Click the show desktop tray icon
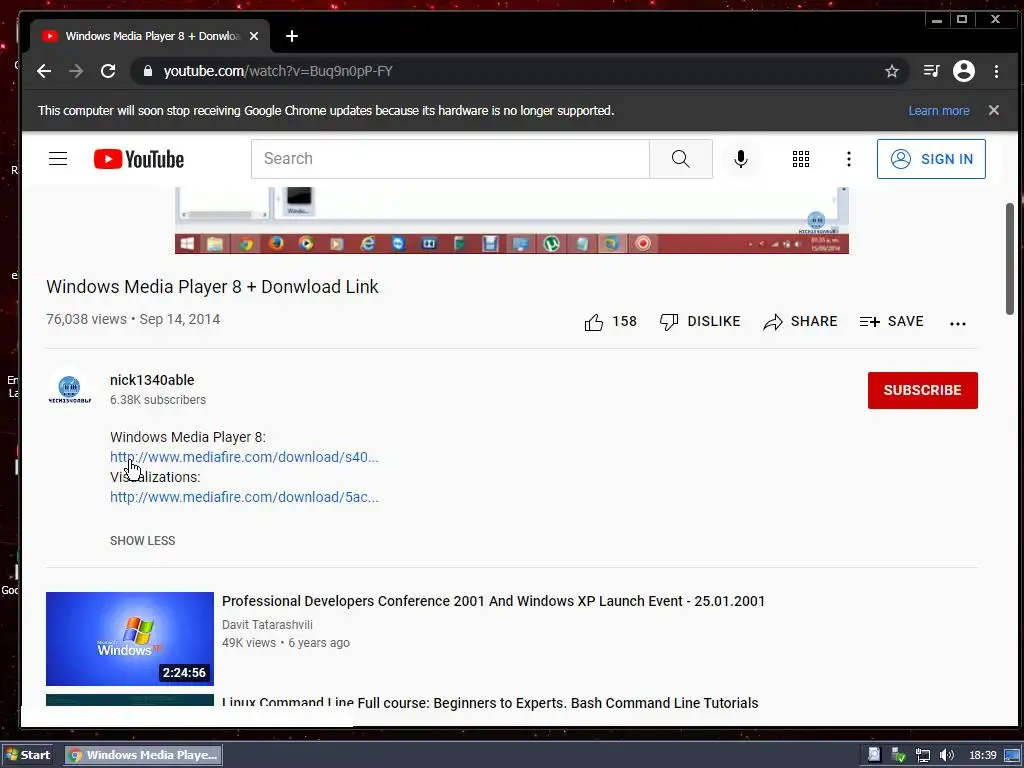This screenshot has height=768, width=1024. [1012, 756]
